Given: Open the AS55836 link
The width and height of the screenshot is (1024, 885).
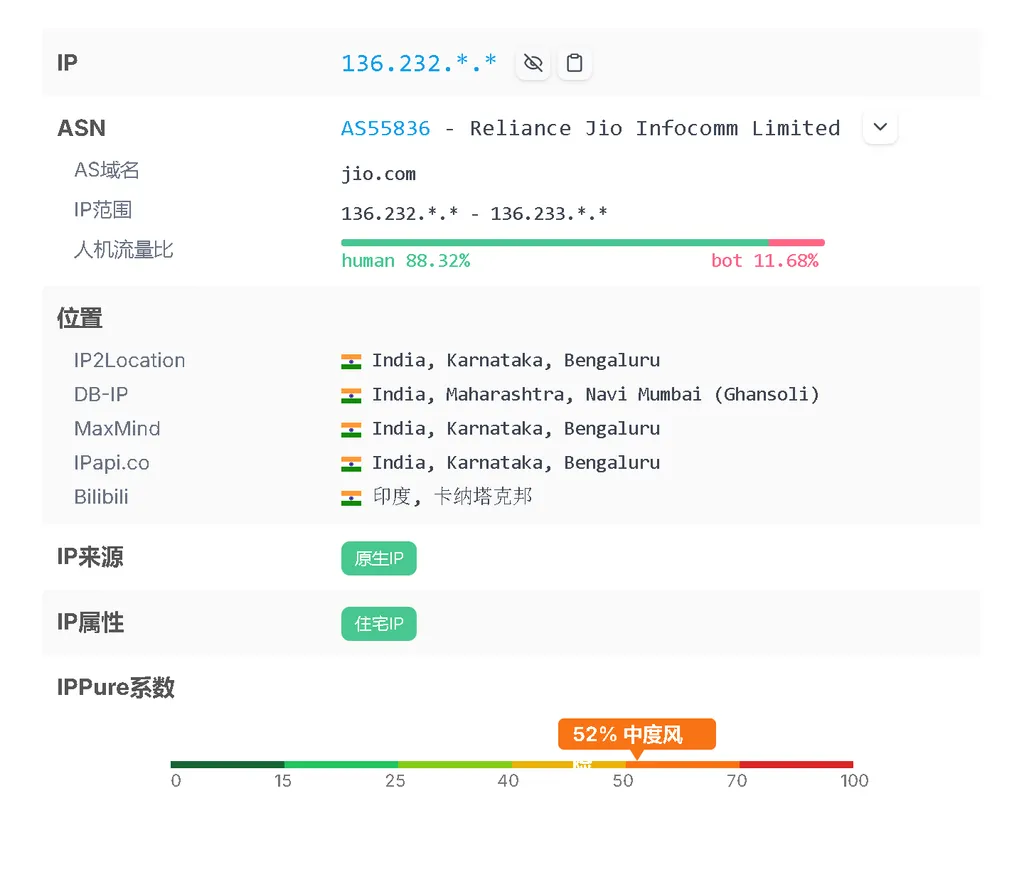Looking at the screenshot, I should pos(385,128).
